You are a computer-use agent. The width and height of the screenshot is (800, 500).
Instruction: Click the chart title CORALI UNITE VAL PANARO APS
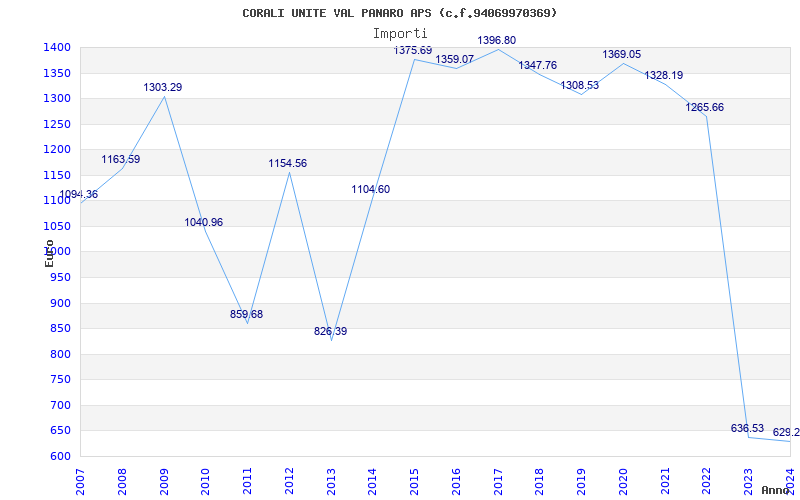point(399,13)
